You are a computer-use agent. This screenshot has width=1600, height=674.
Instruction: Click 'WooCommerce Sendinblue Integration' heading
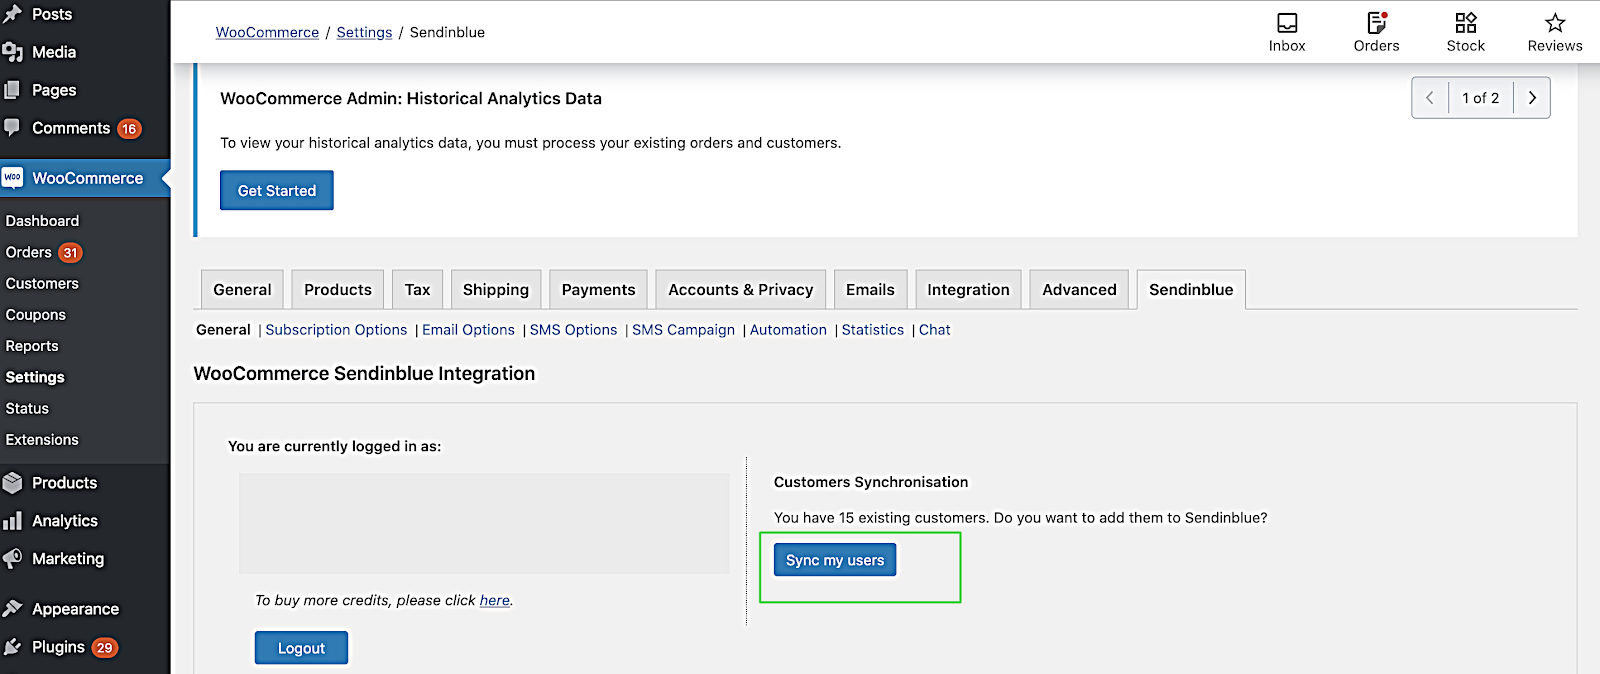[364, 373]
